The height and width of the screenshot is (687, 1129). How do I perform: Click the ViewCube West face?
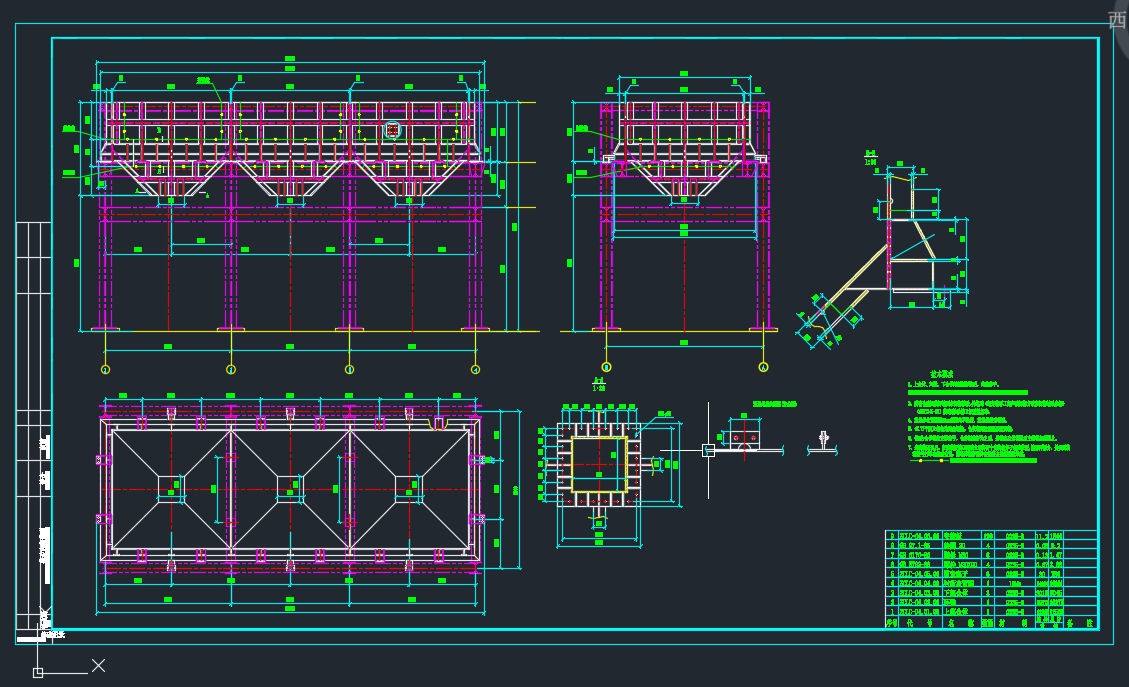click(x=1117, y=19)
